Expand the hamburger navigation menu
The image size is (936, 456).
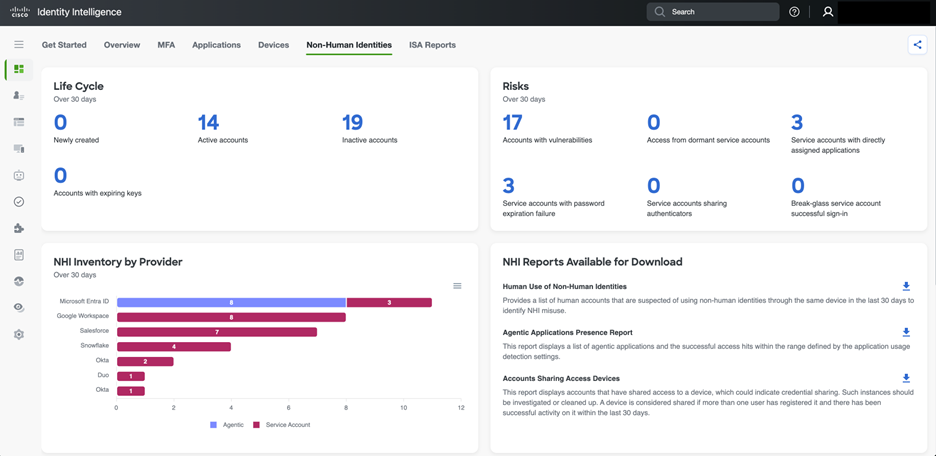18,45
